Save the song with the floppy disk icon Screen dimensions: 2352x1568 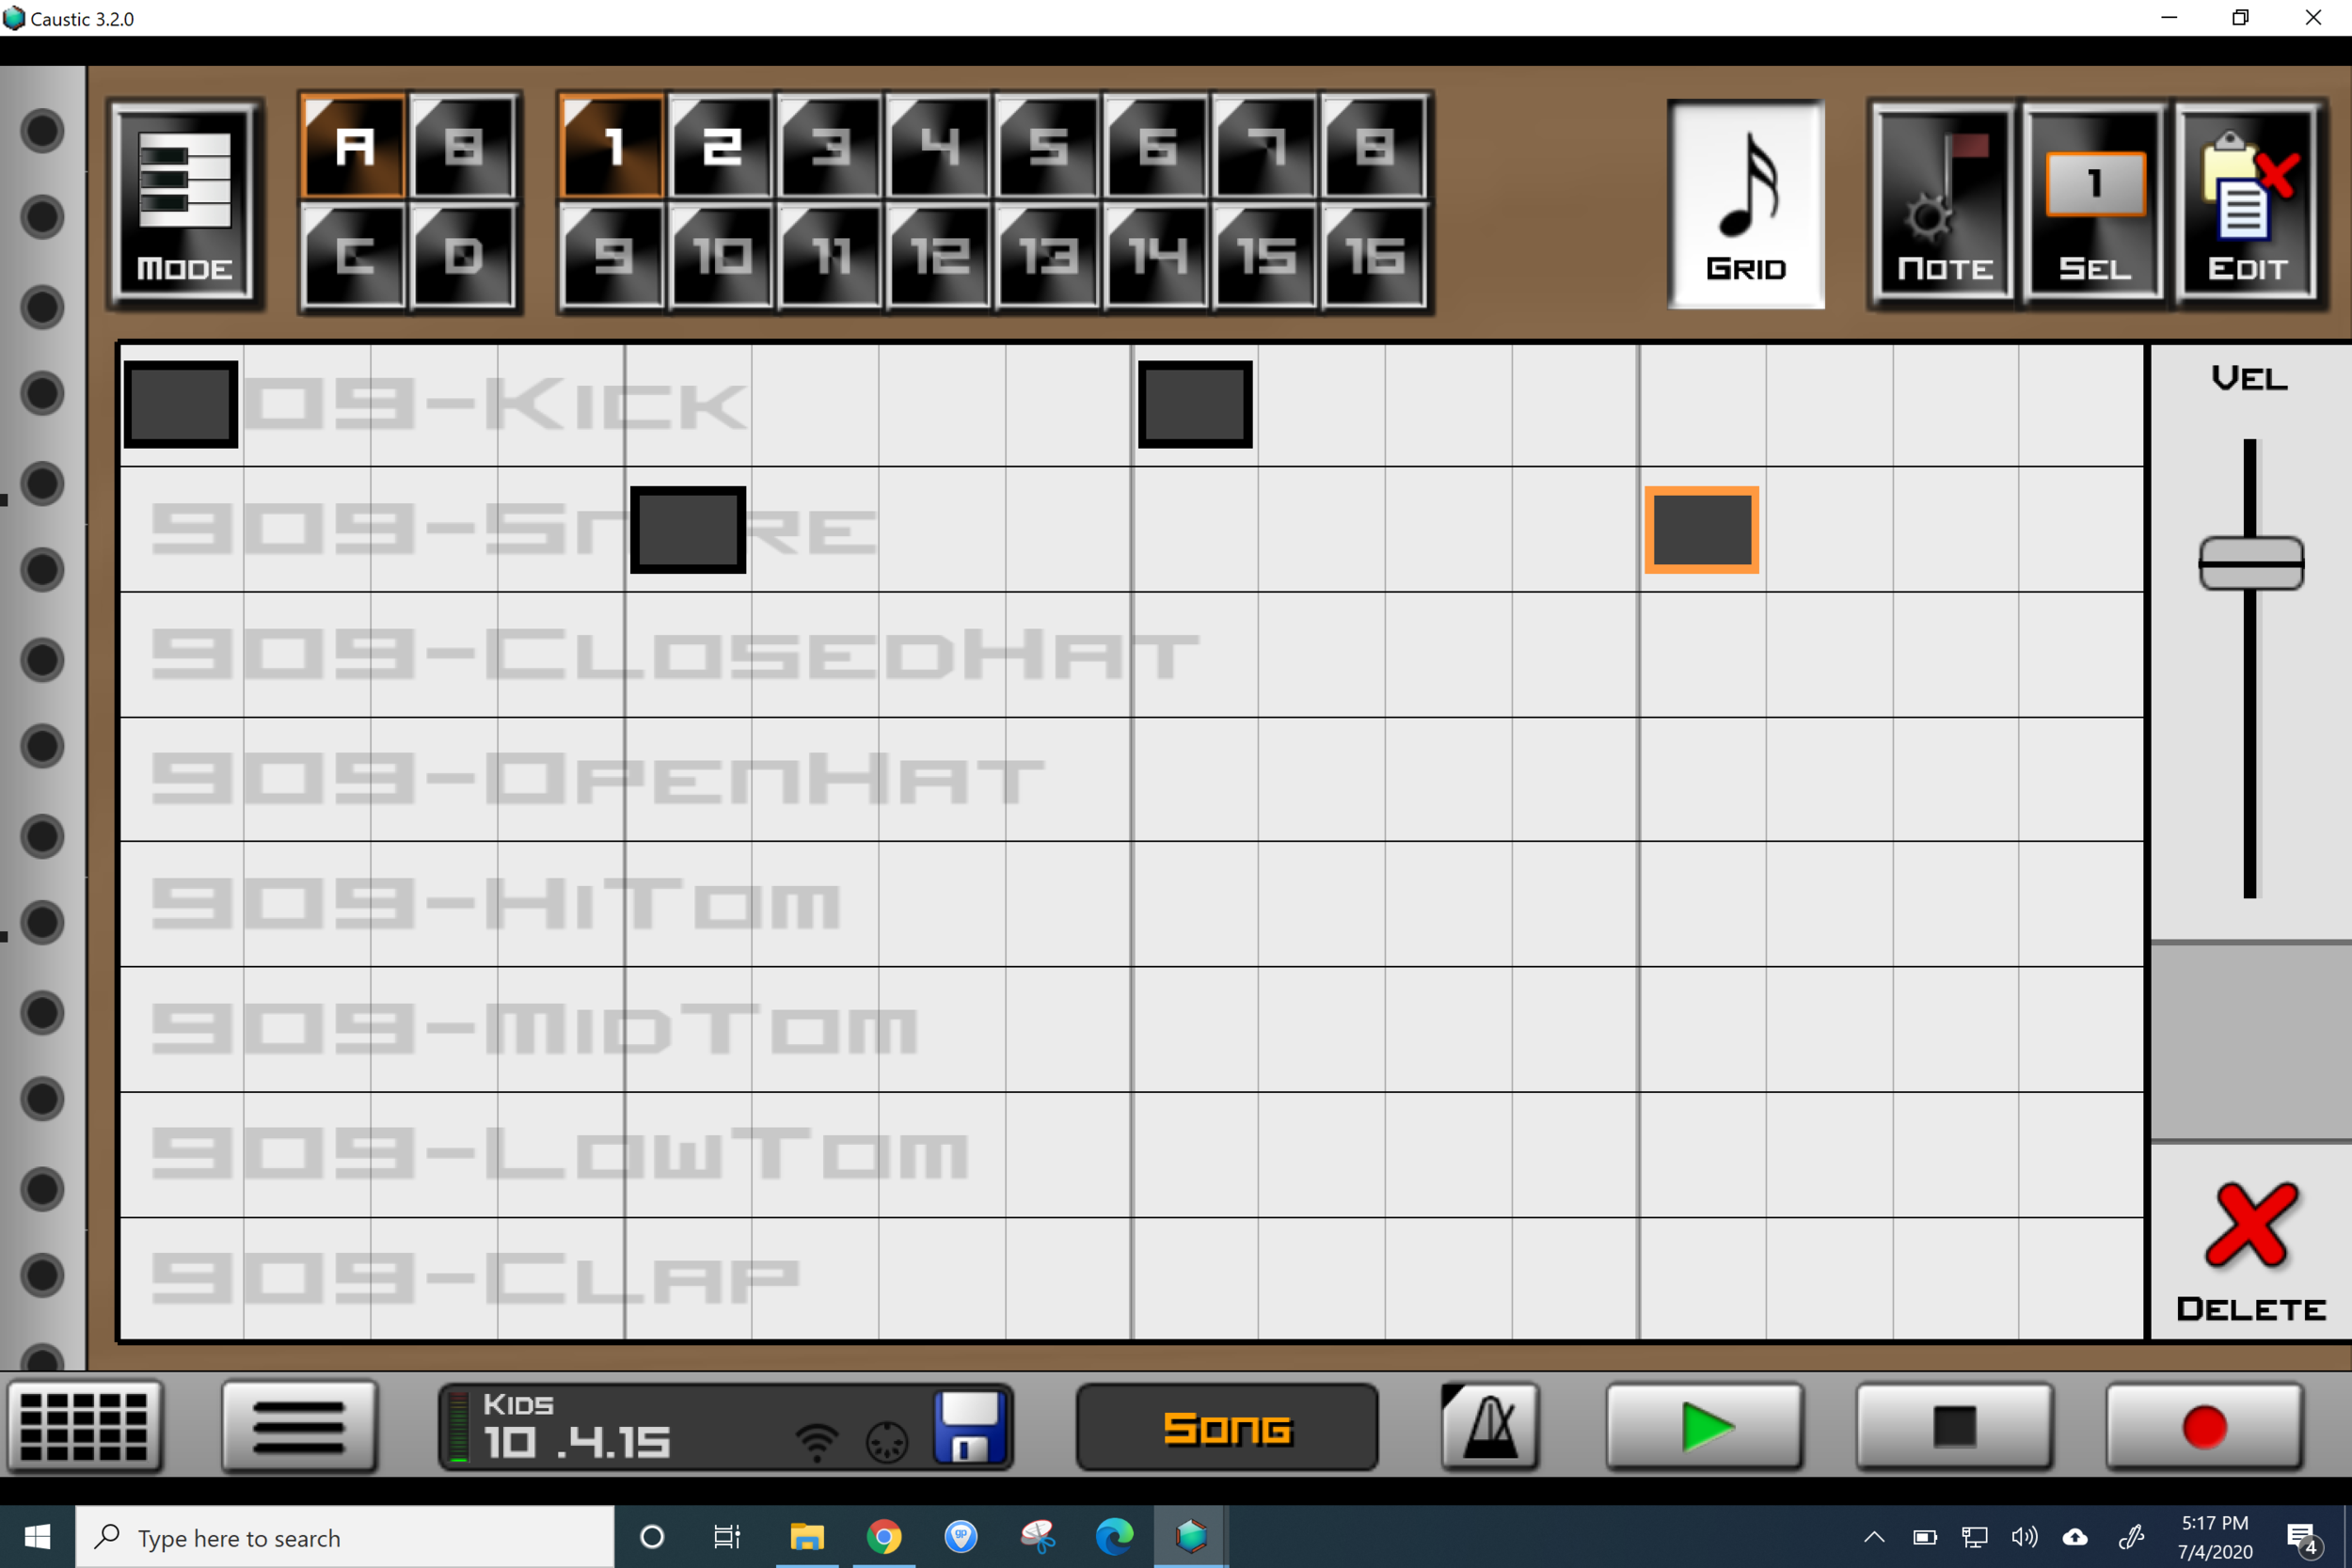[968, 1426]
